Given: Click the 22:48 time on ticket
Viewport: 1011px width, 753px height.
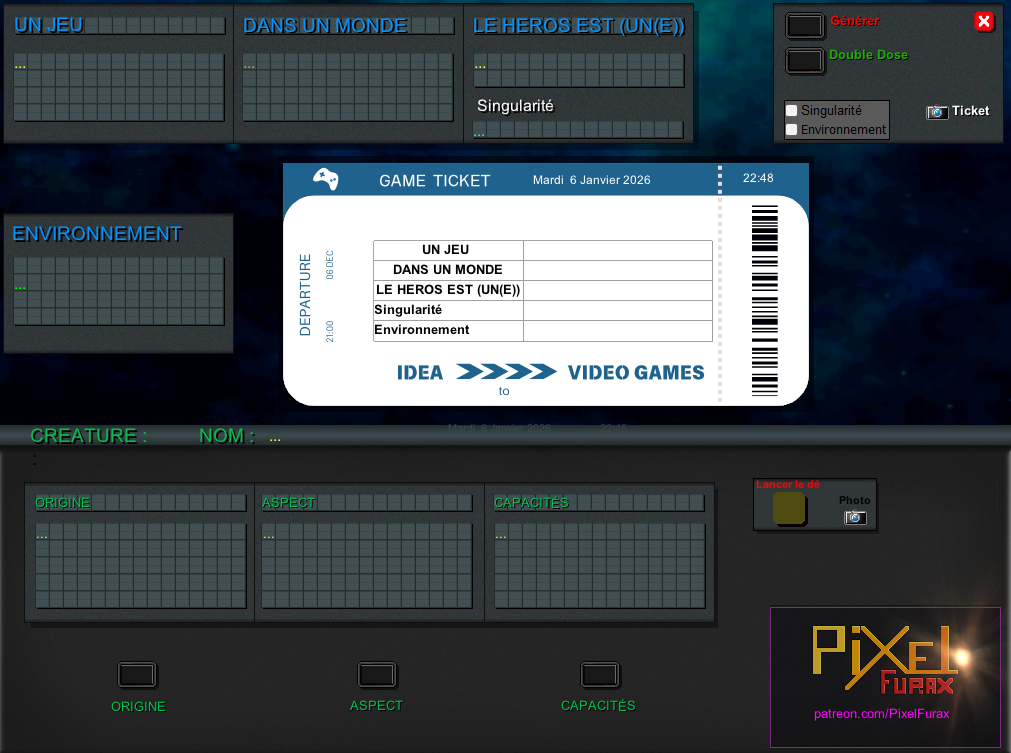Looking at the screenshot, I should [758, 178].
